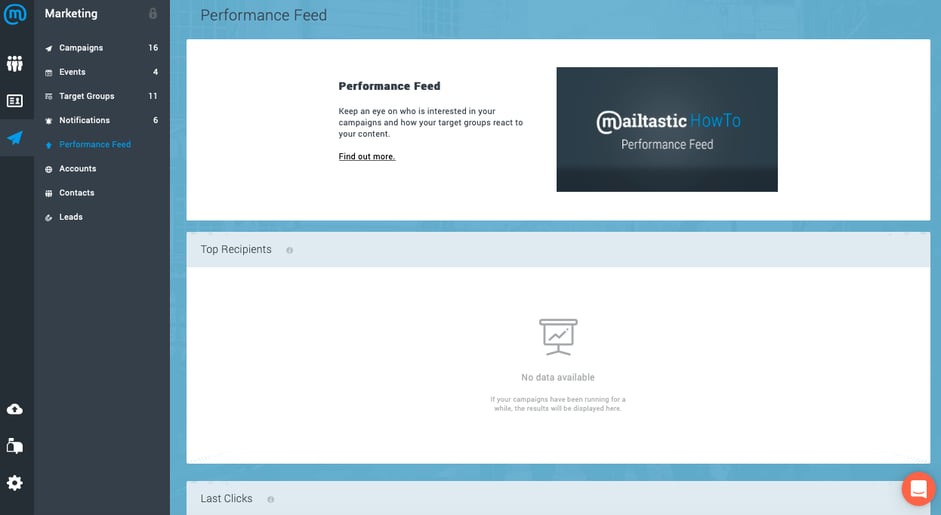The image size is (941, 515).
Task: Go to Events menu item
Action: pyautogui.click(x=72, y=72)
